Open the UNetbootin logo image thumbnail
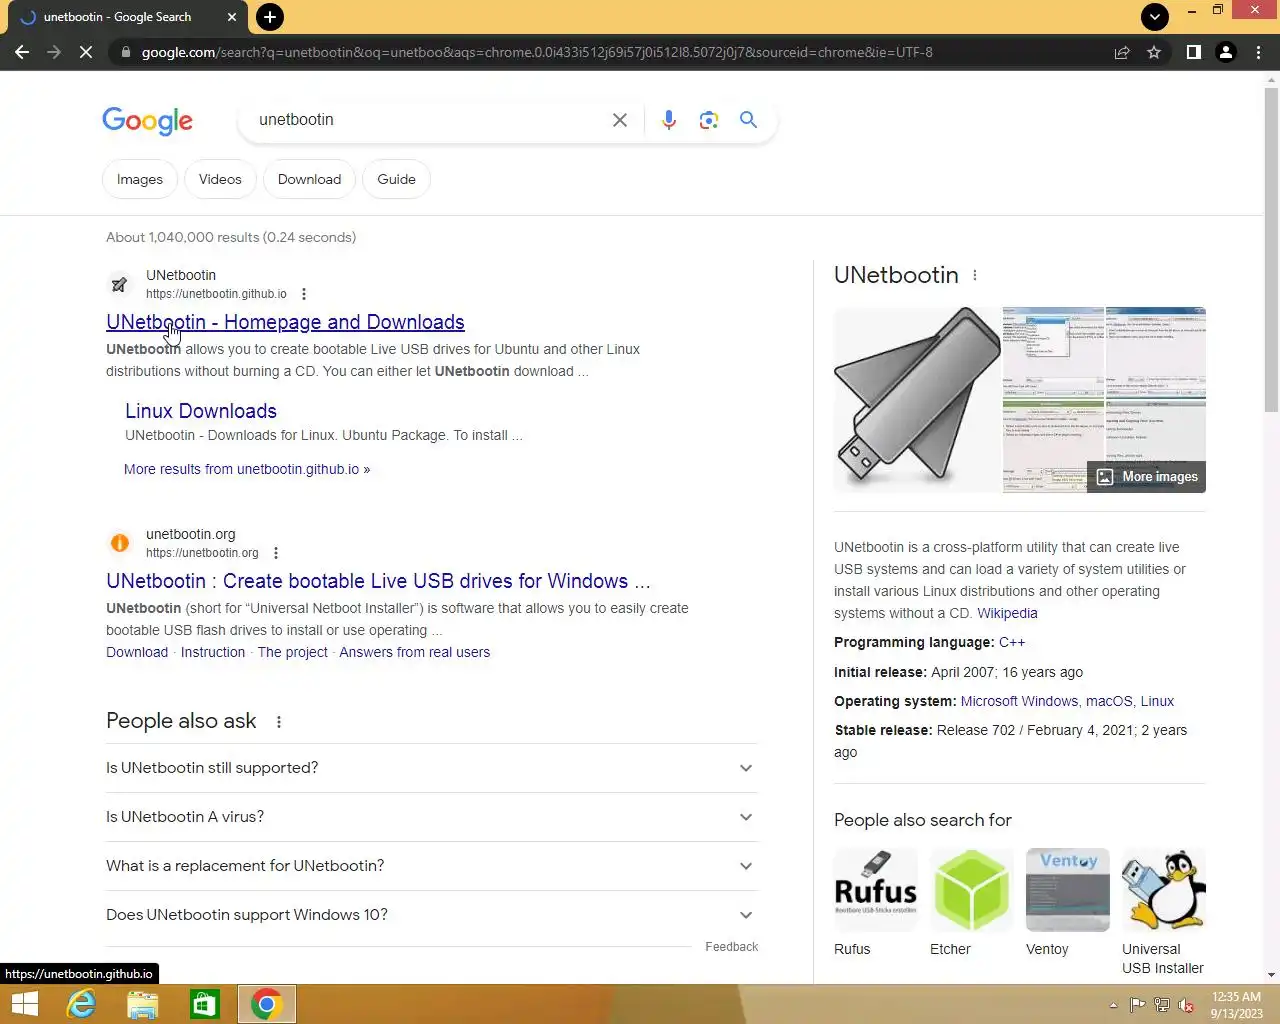This screenshot has height=1024, width=1280. [x=917, y=400]
